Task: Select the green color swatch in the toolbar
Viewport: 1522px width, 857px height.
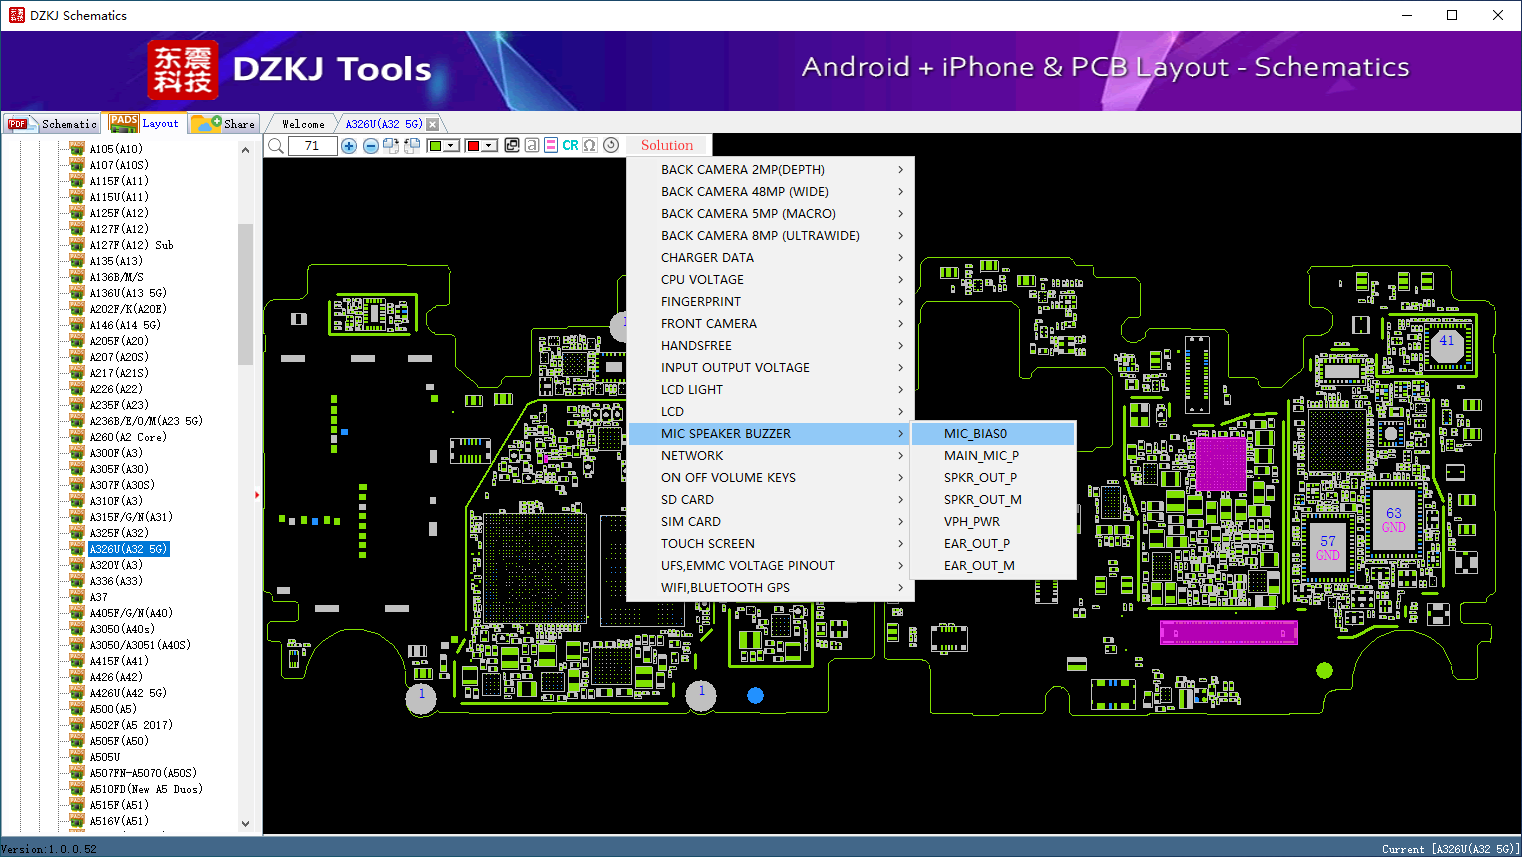Action: click(435, 146)
